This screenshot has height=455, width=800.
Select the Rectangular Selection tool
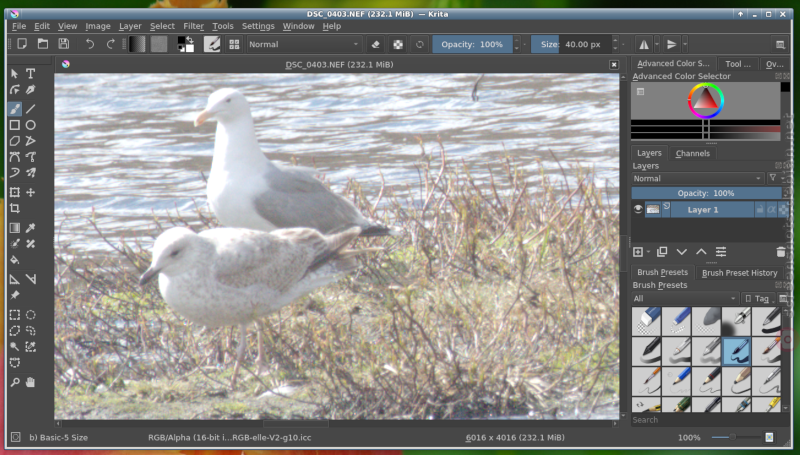click(15, 315)
